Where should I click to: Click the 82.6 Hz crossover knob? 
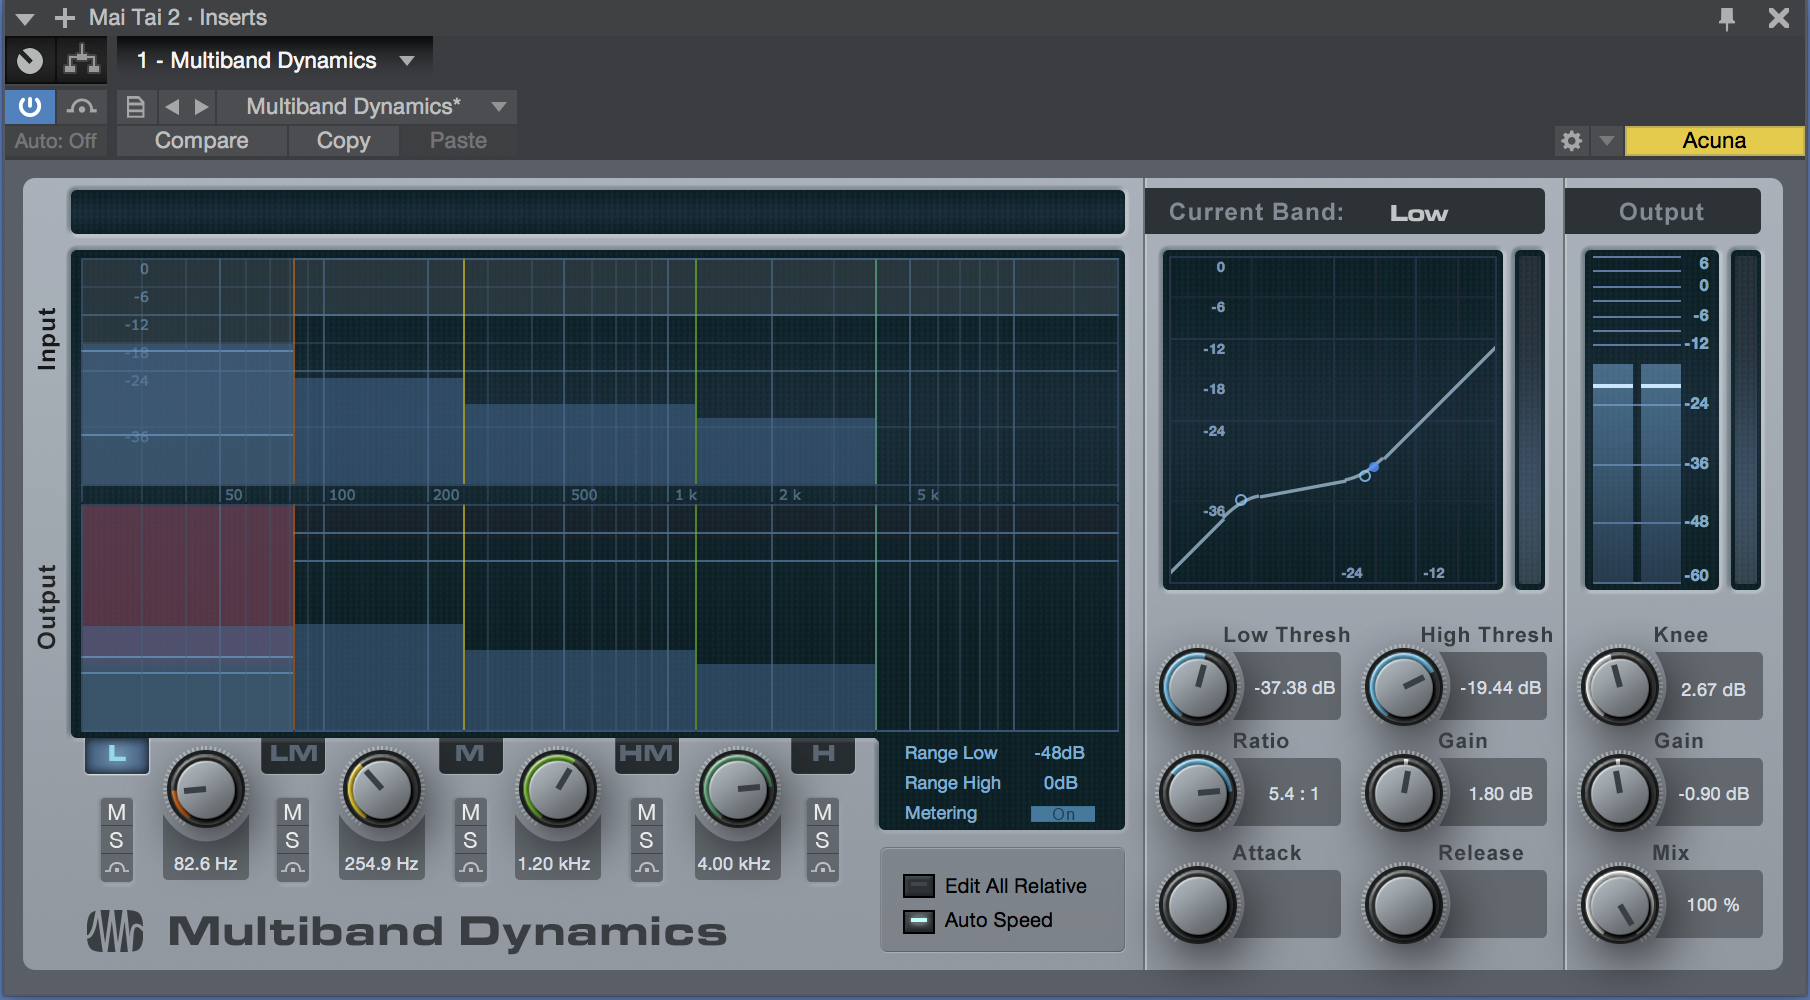205,790
